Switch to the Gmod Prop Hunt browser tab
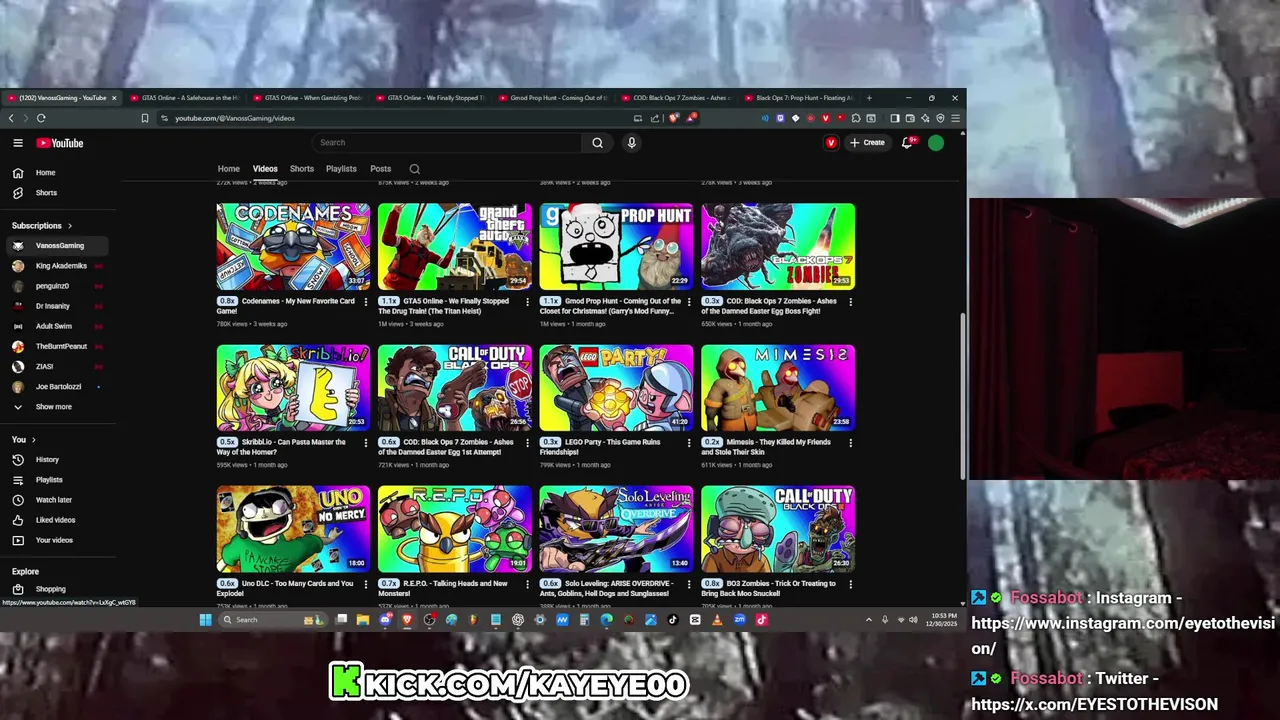1280x720 pixels. 552,98
